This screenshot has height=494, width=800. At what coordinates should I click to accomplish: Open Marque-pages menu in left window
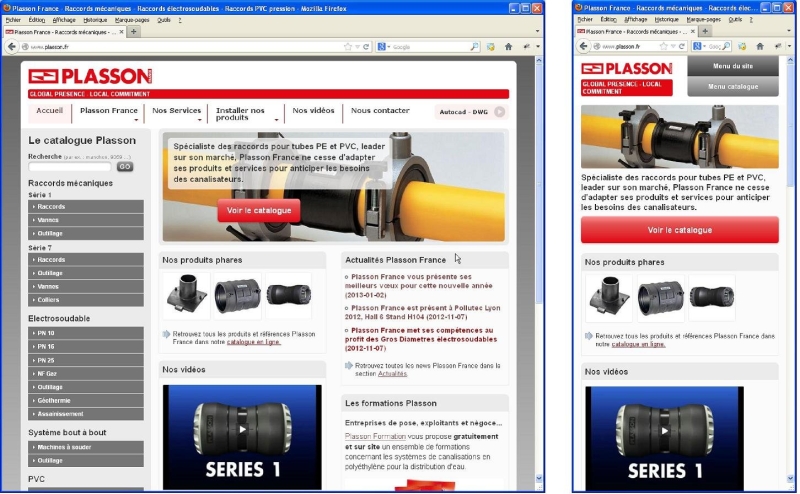(132, 20)
